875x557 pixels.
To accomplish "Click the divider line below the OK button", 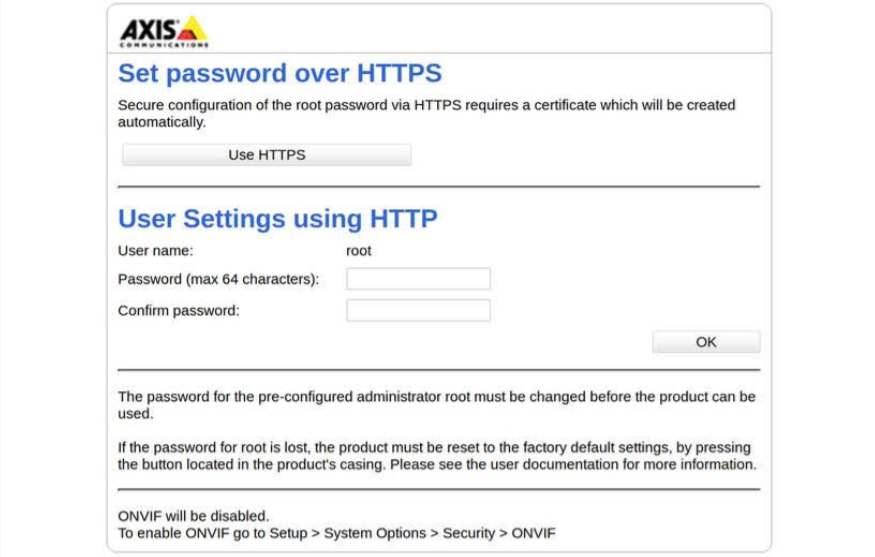I will [x=438, y=370].
